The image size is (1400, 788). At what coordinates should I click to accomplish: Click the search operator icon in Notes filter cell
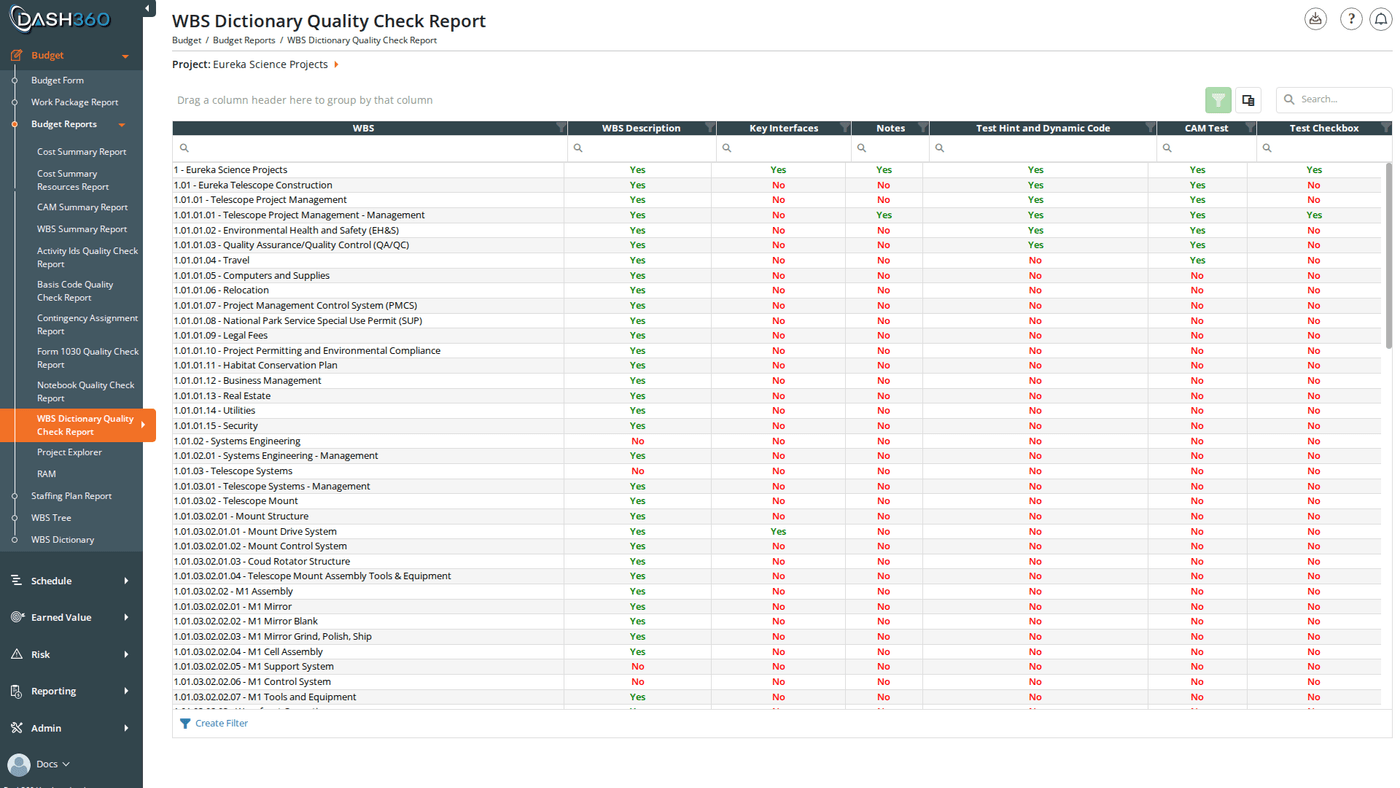(861, 148)
